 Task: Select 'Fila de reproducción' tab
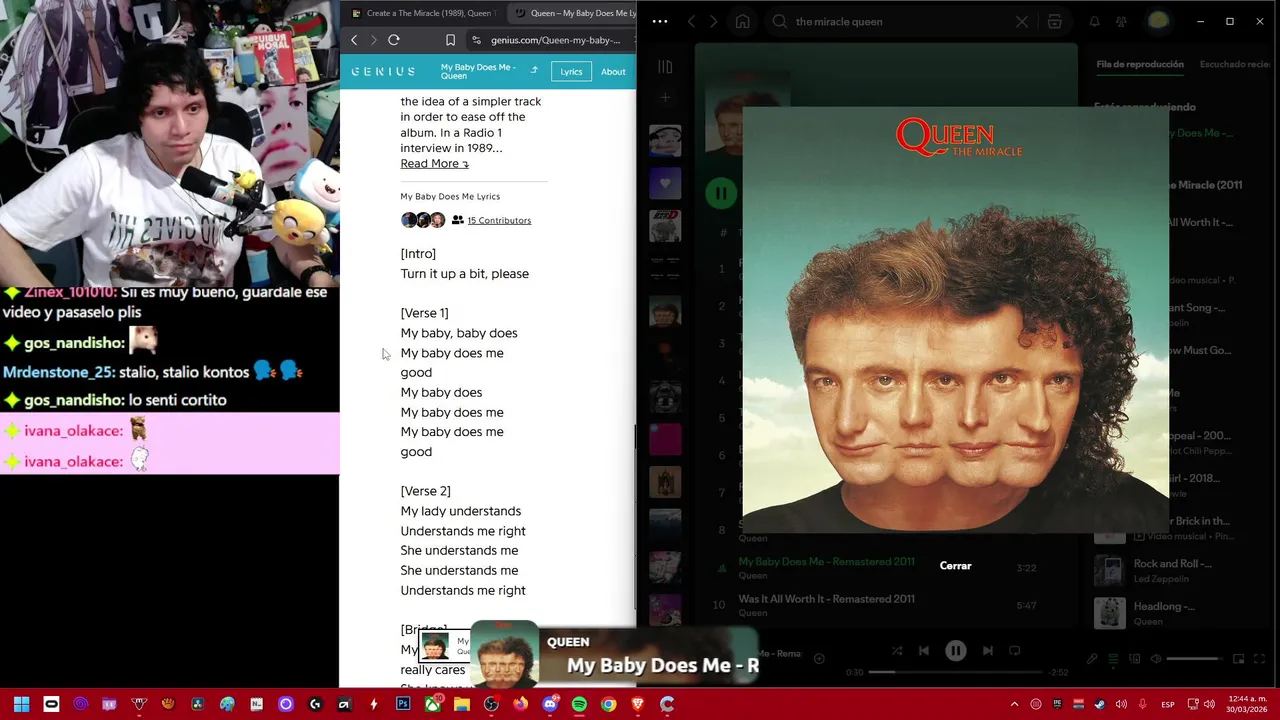(x=1140, y=64)
